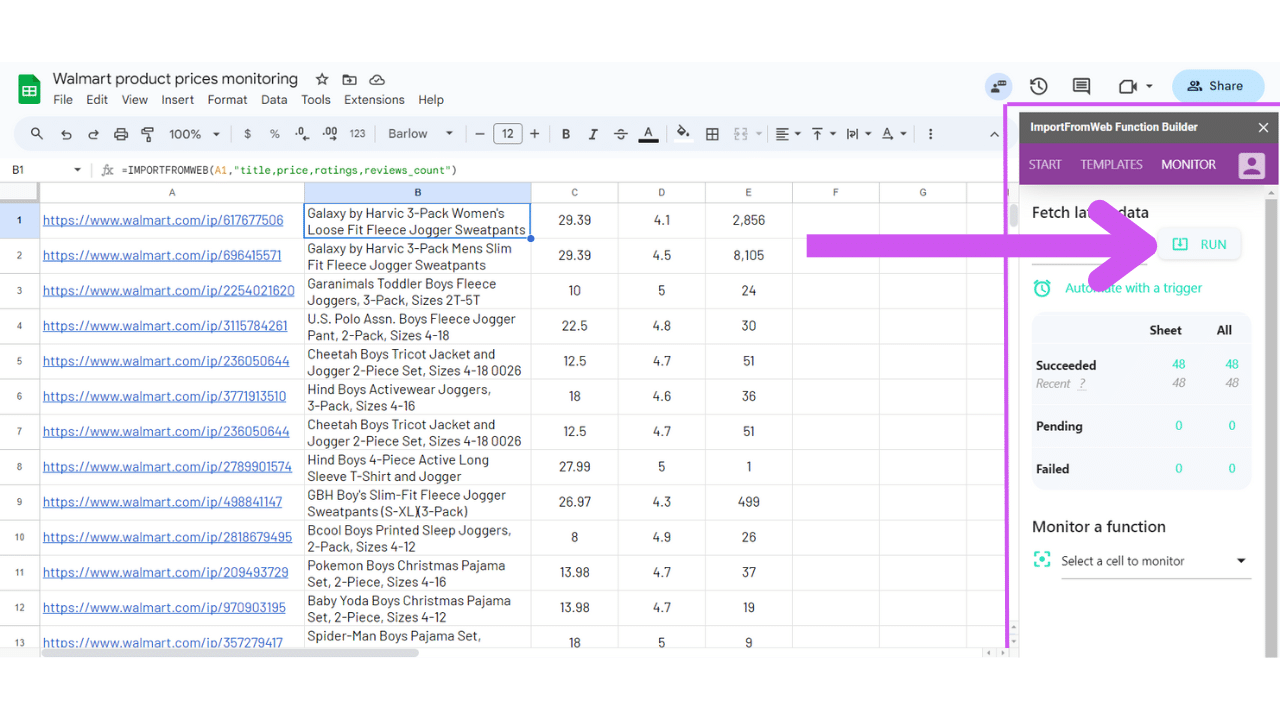Open version history clock icon
This screenshot has width=1280, height=720.
coord(1039,86)
